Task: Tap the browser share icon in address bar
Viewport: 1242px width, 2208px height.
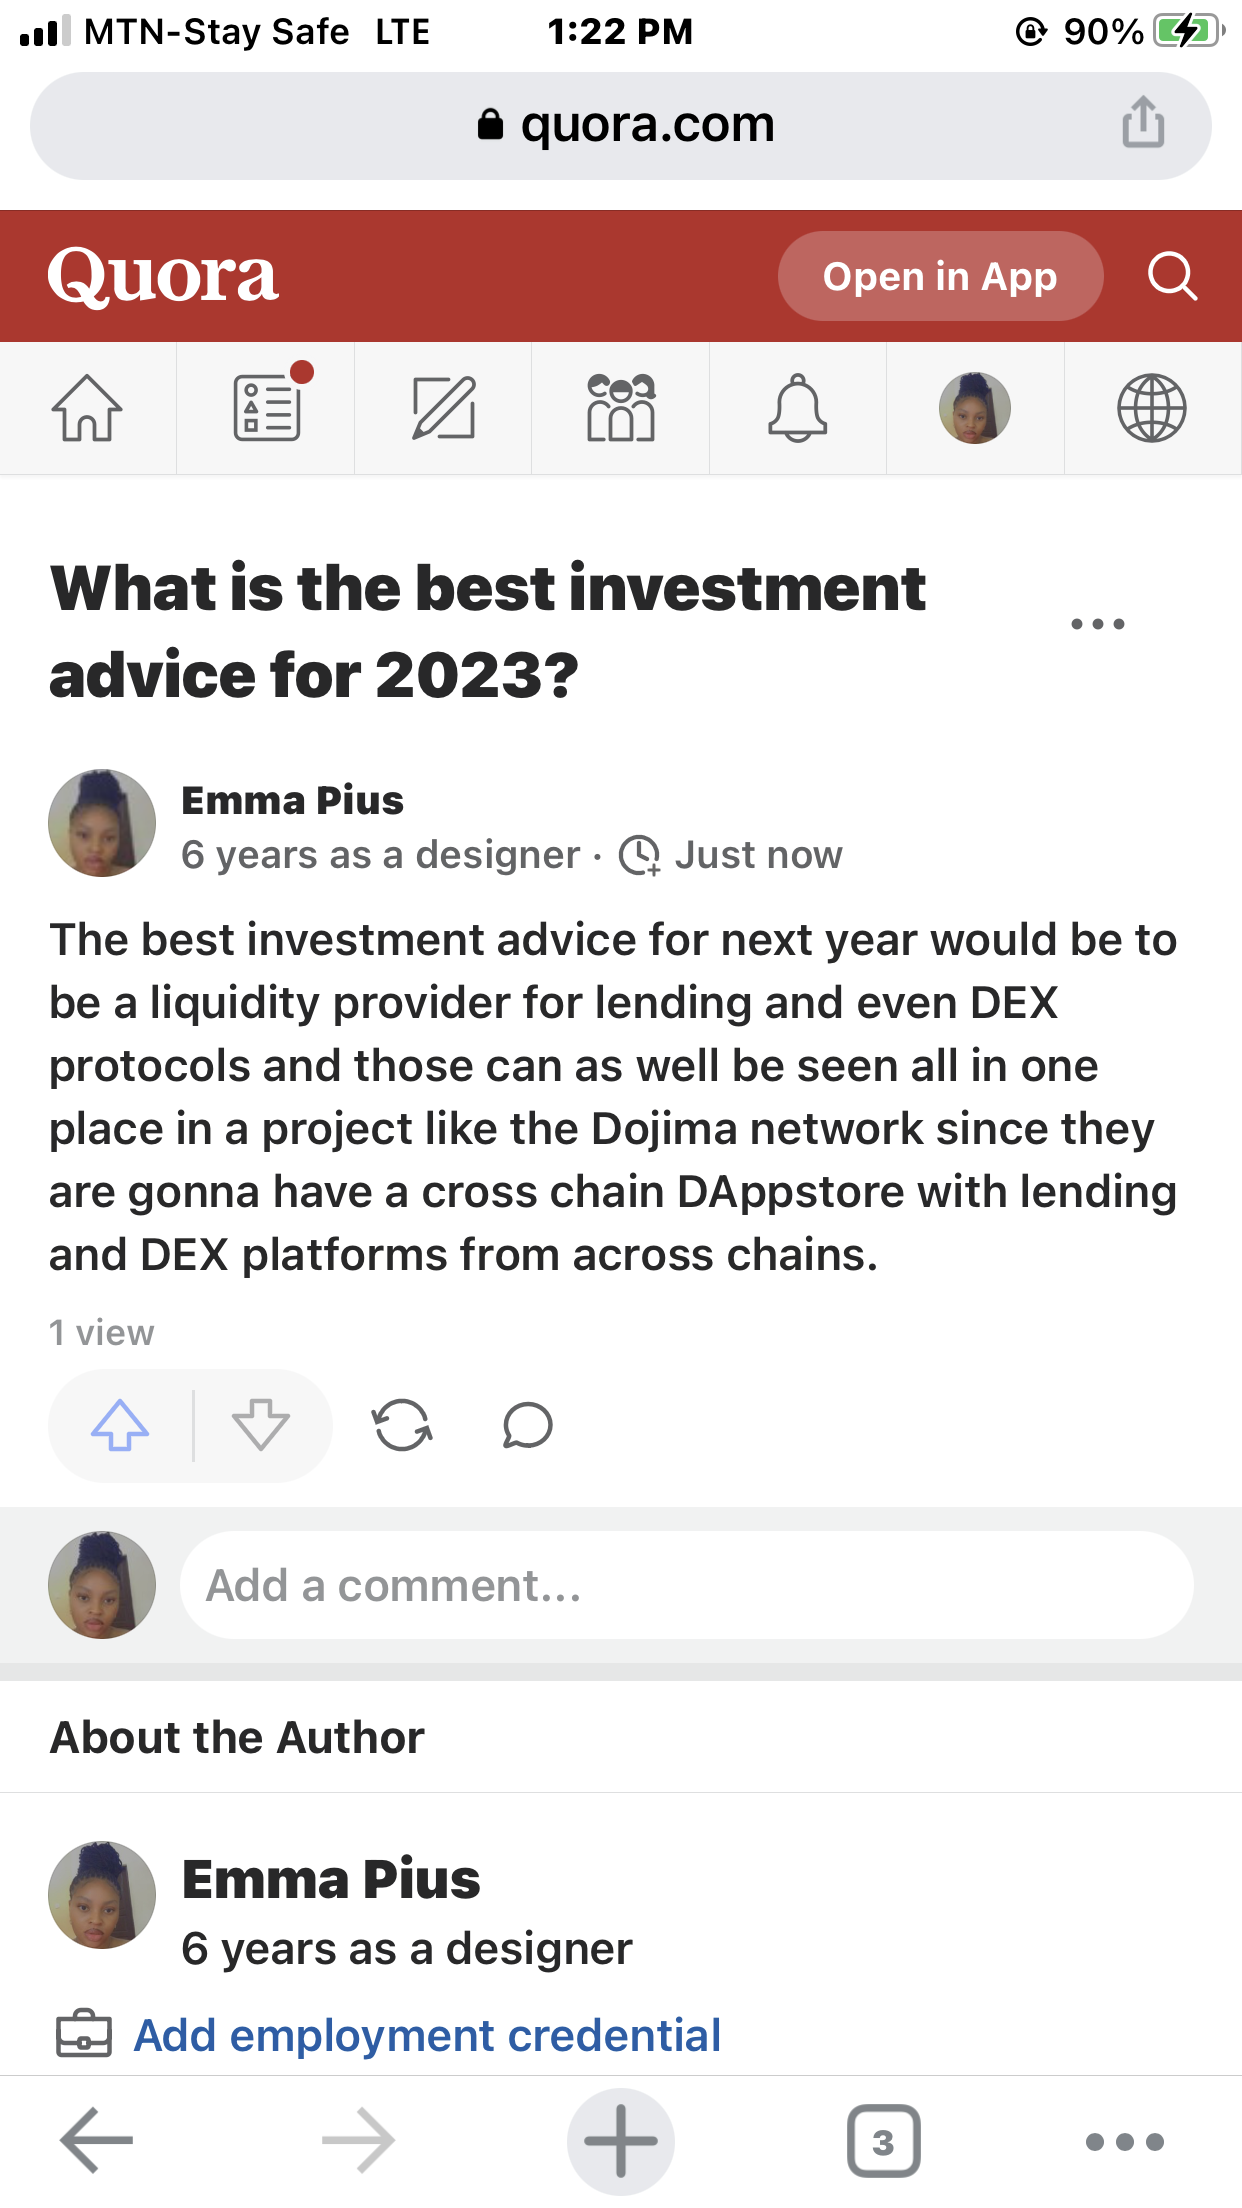Action: (x=1143, y=123)
